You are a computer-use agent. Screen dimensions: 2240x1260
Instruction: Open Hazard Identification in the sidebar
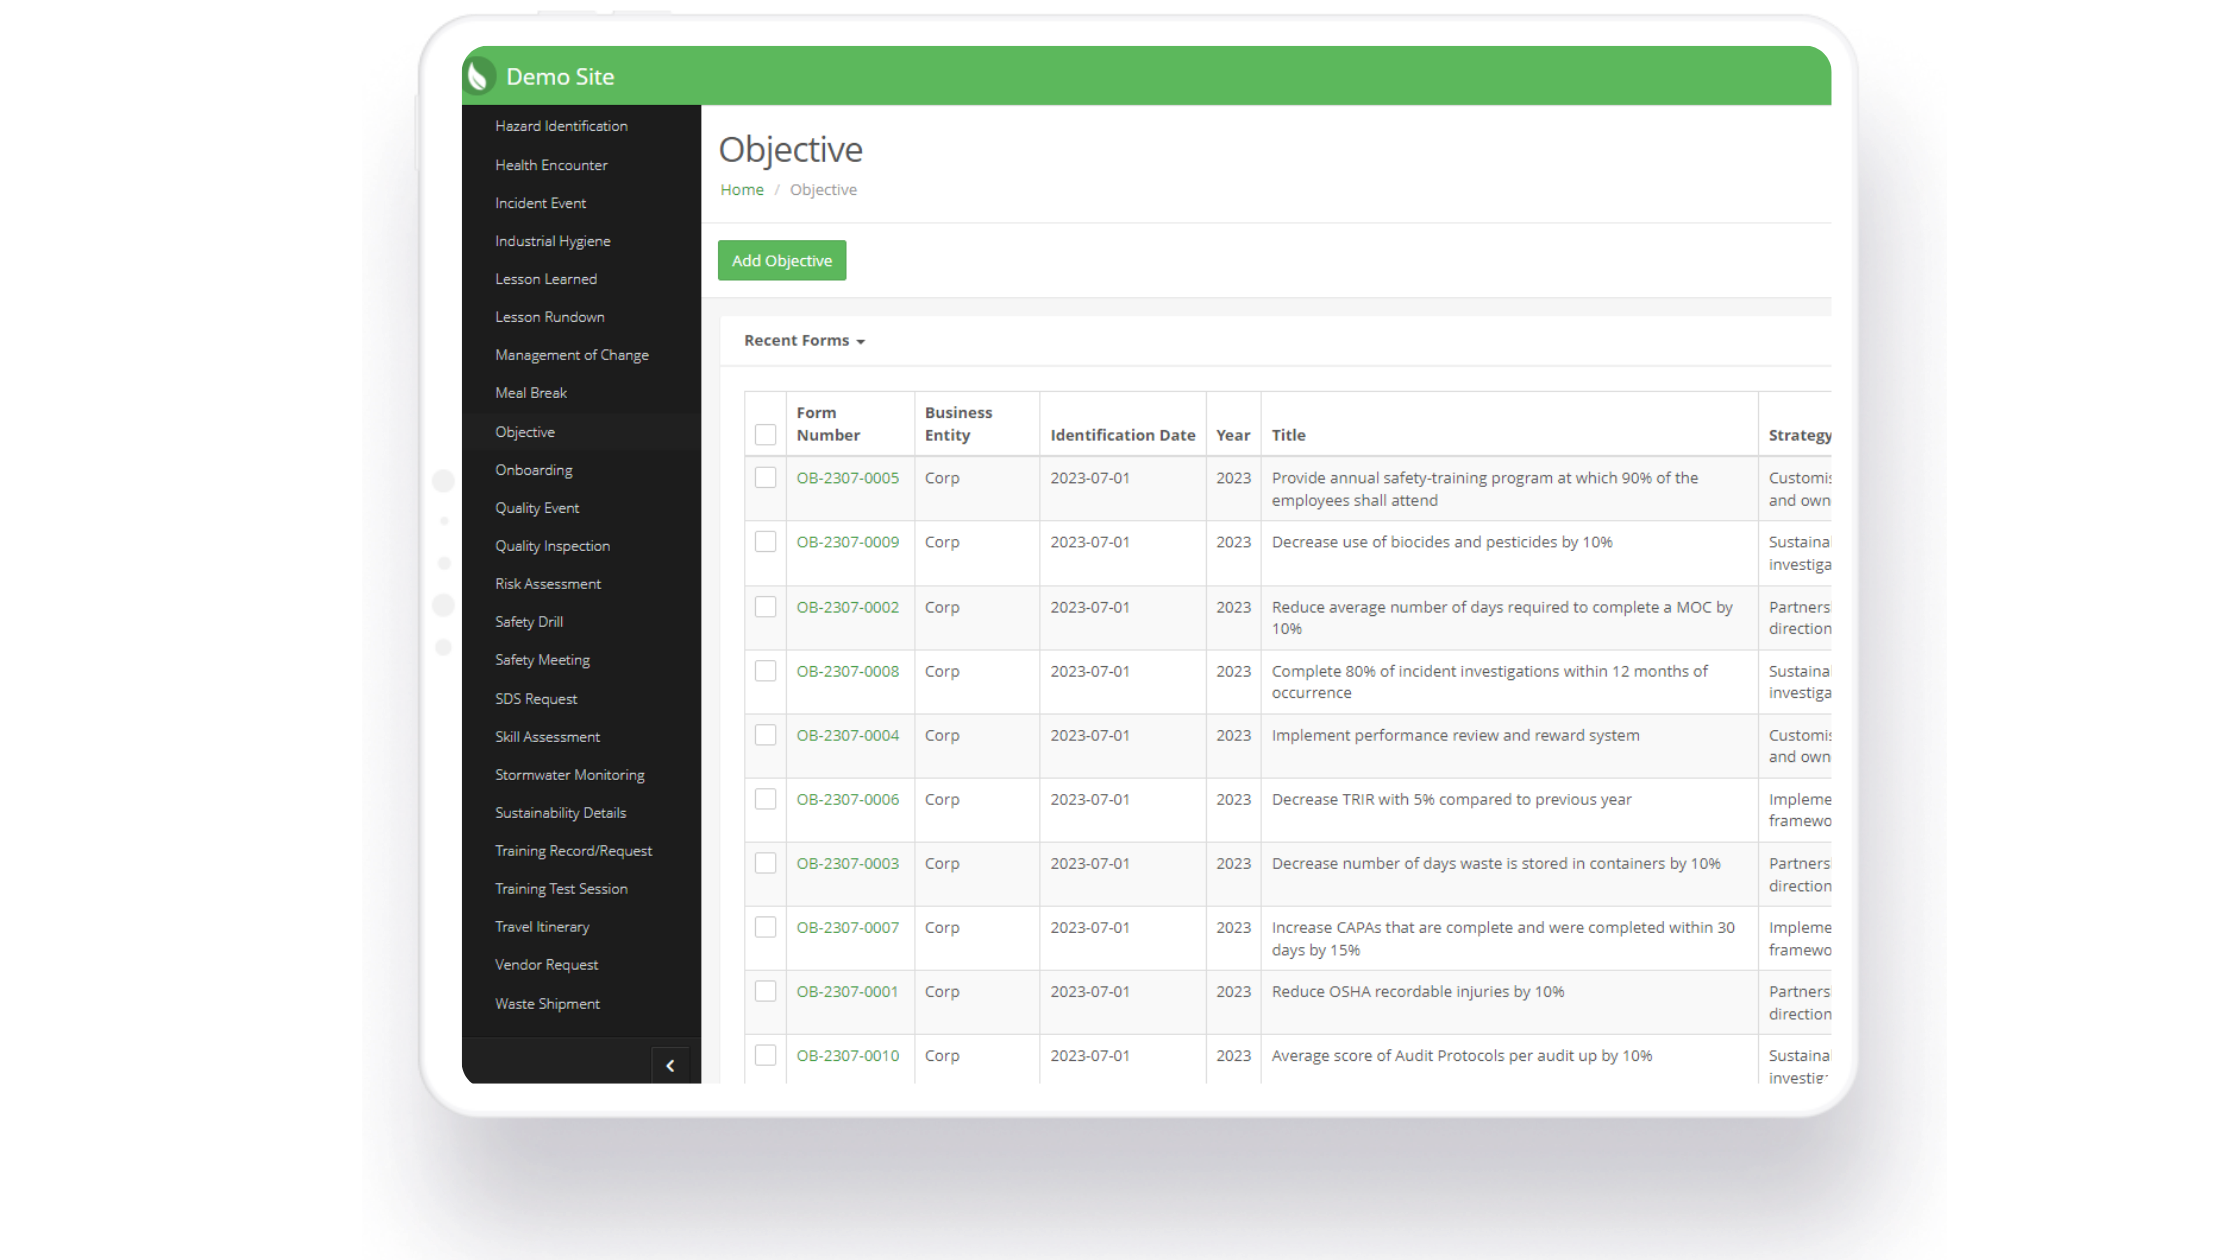tap(561, 126)
